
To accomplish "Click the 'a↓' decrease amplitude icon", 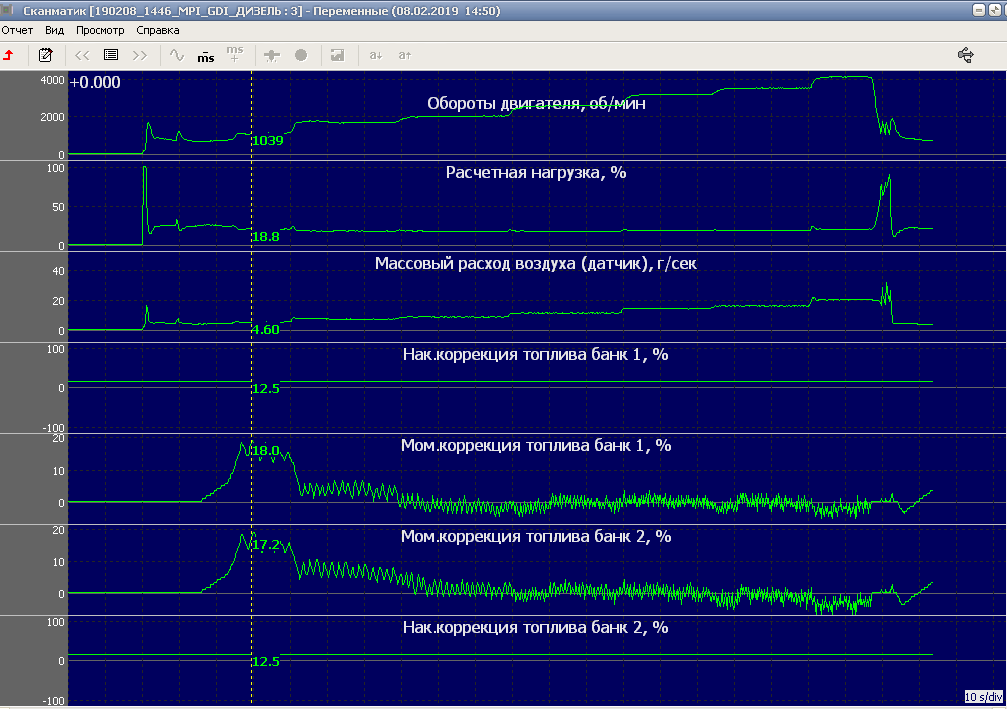I will coord(376,55).
